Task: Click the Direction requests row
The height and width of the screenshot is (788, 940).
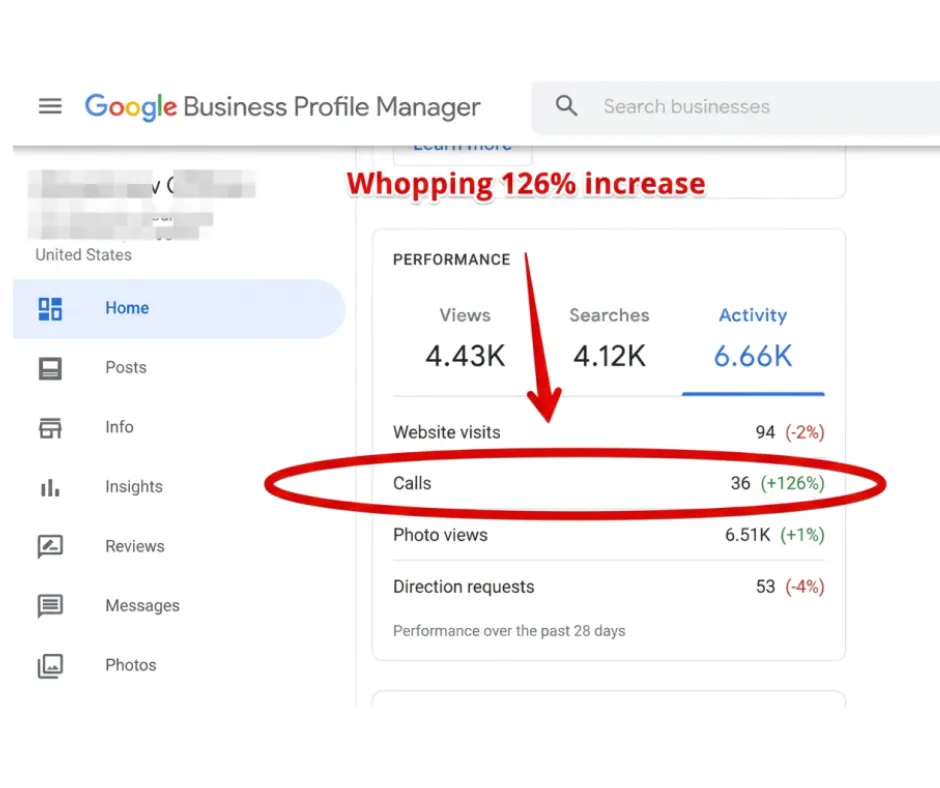Action: (608, 586)
